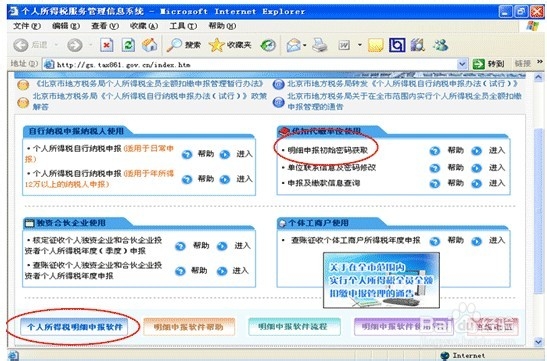Click 单位联系信息及密码修改 text
Screen dimensions: 547x361
tap(331, 168)
